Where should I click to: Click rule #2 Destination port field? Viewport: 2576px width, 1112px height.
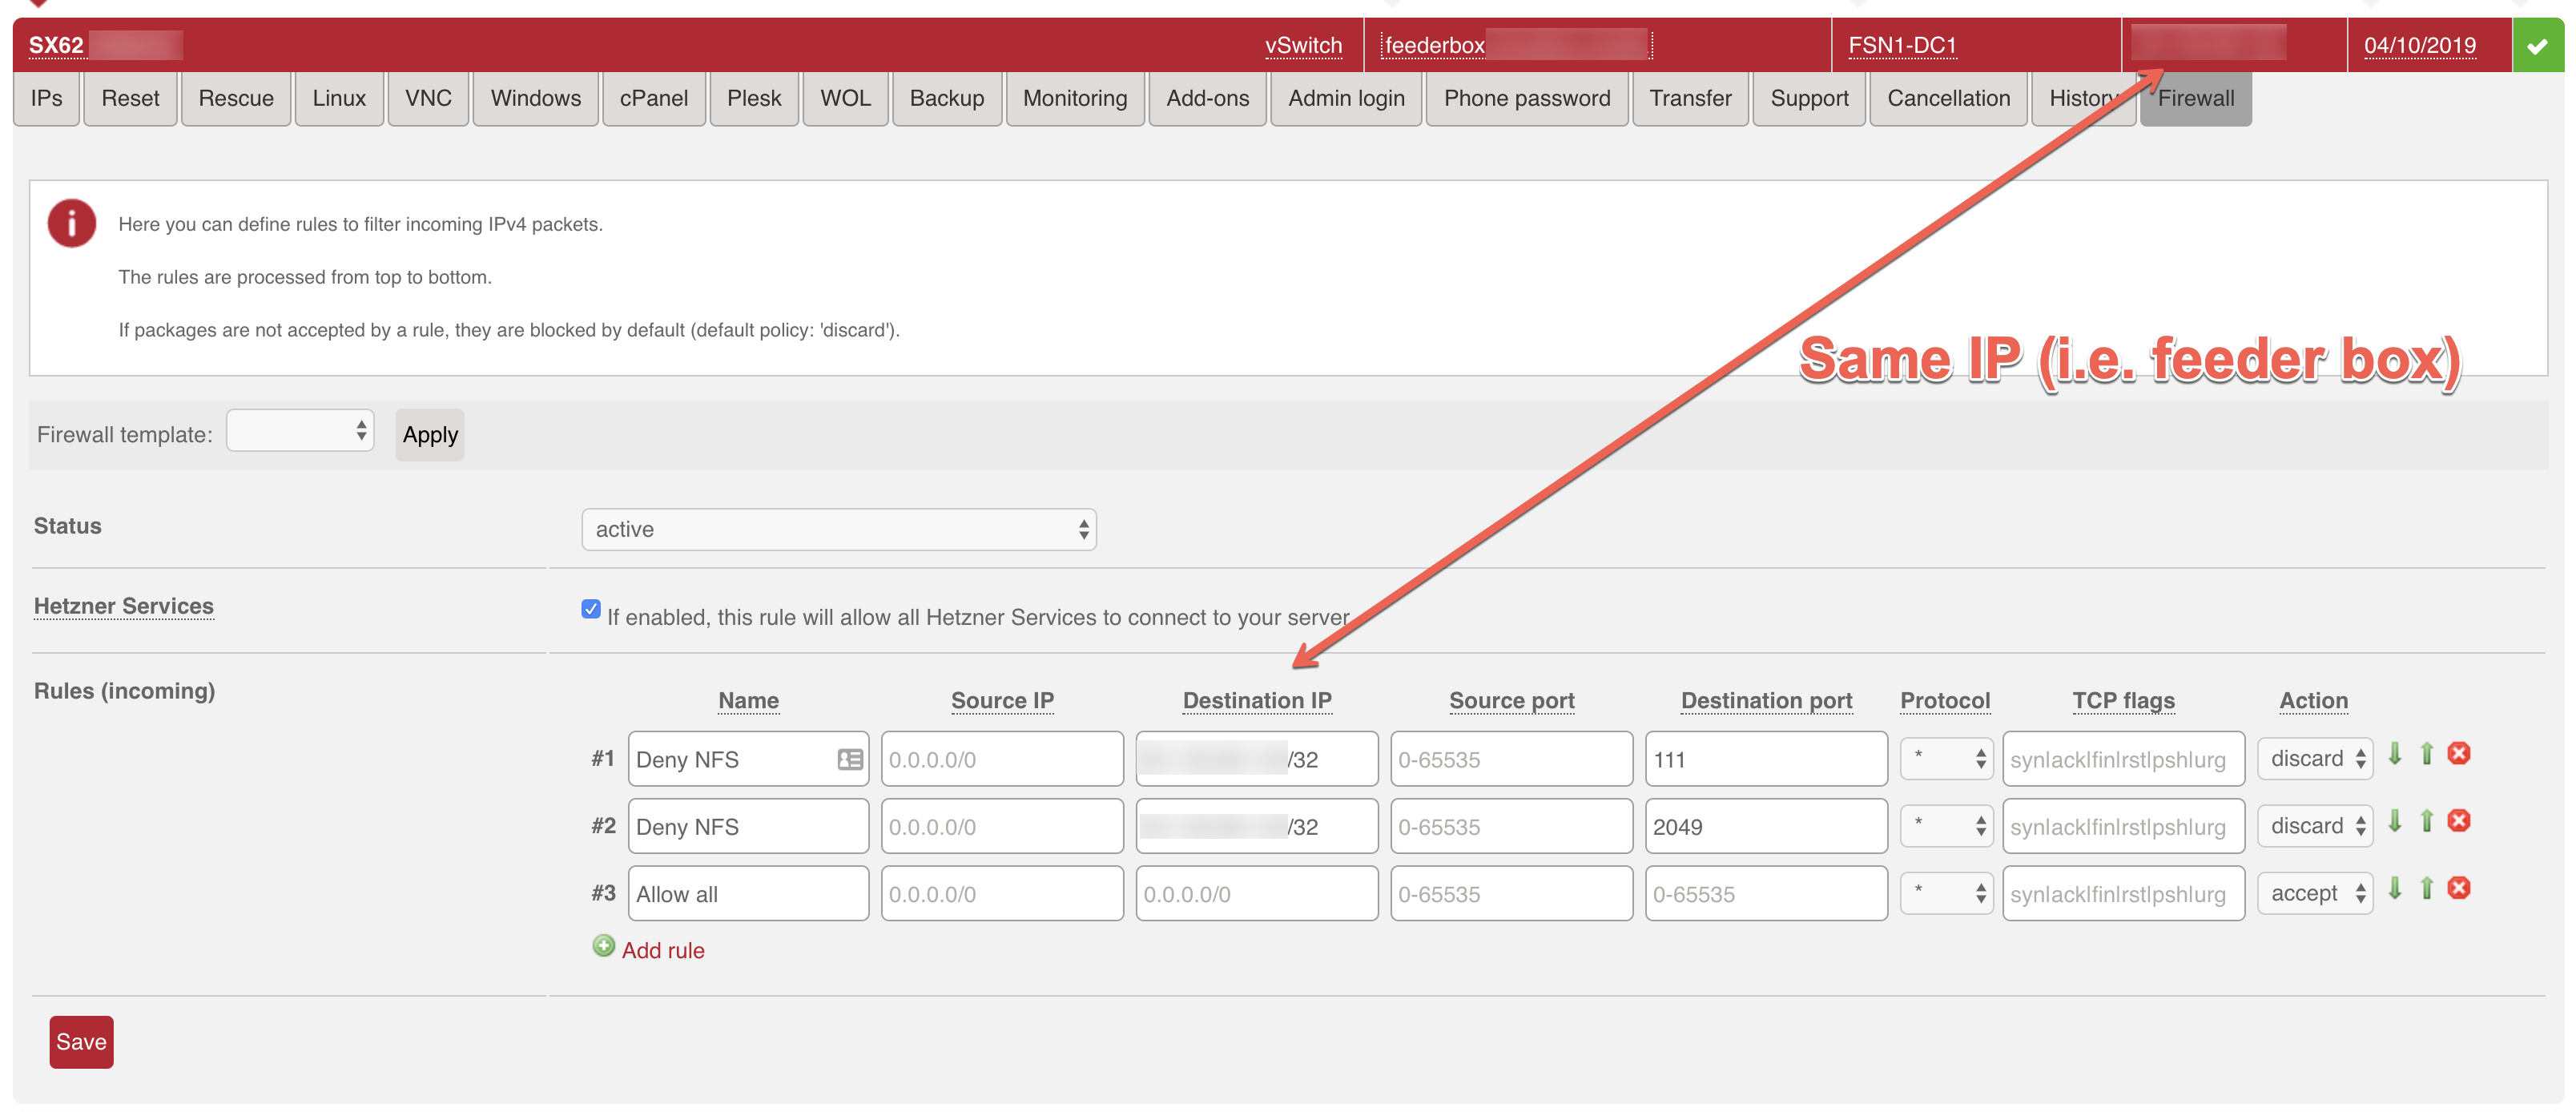(1765, 827)
